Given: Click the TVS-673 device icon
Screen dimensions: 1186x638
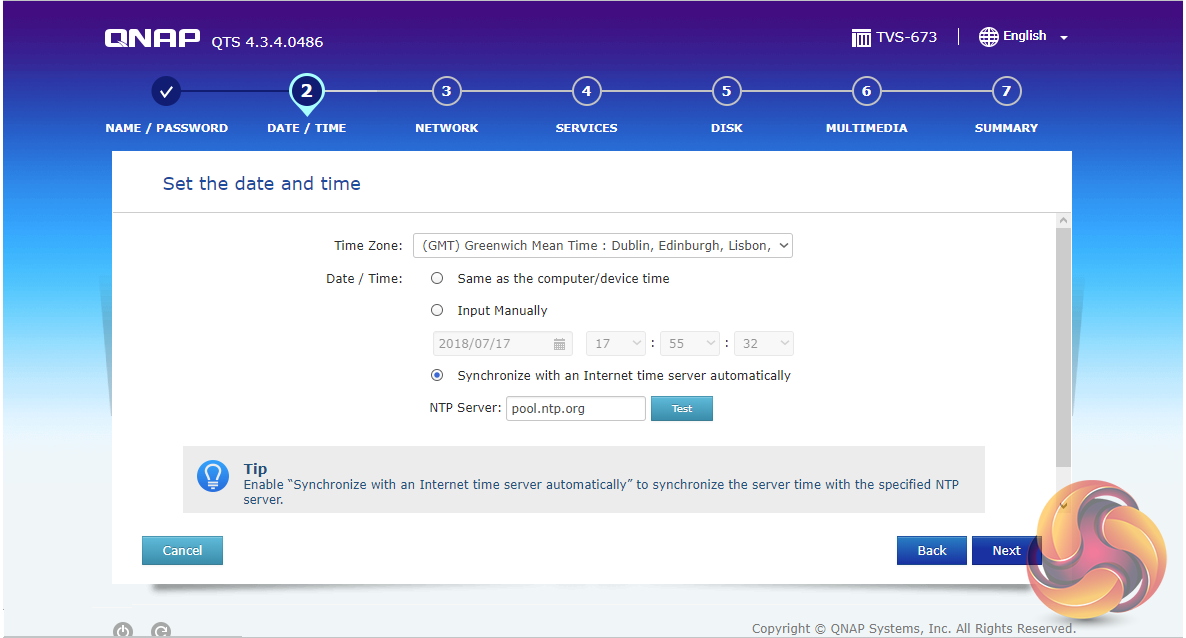Looking at the screenshot, I should point(861,38).
